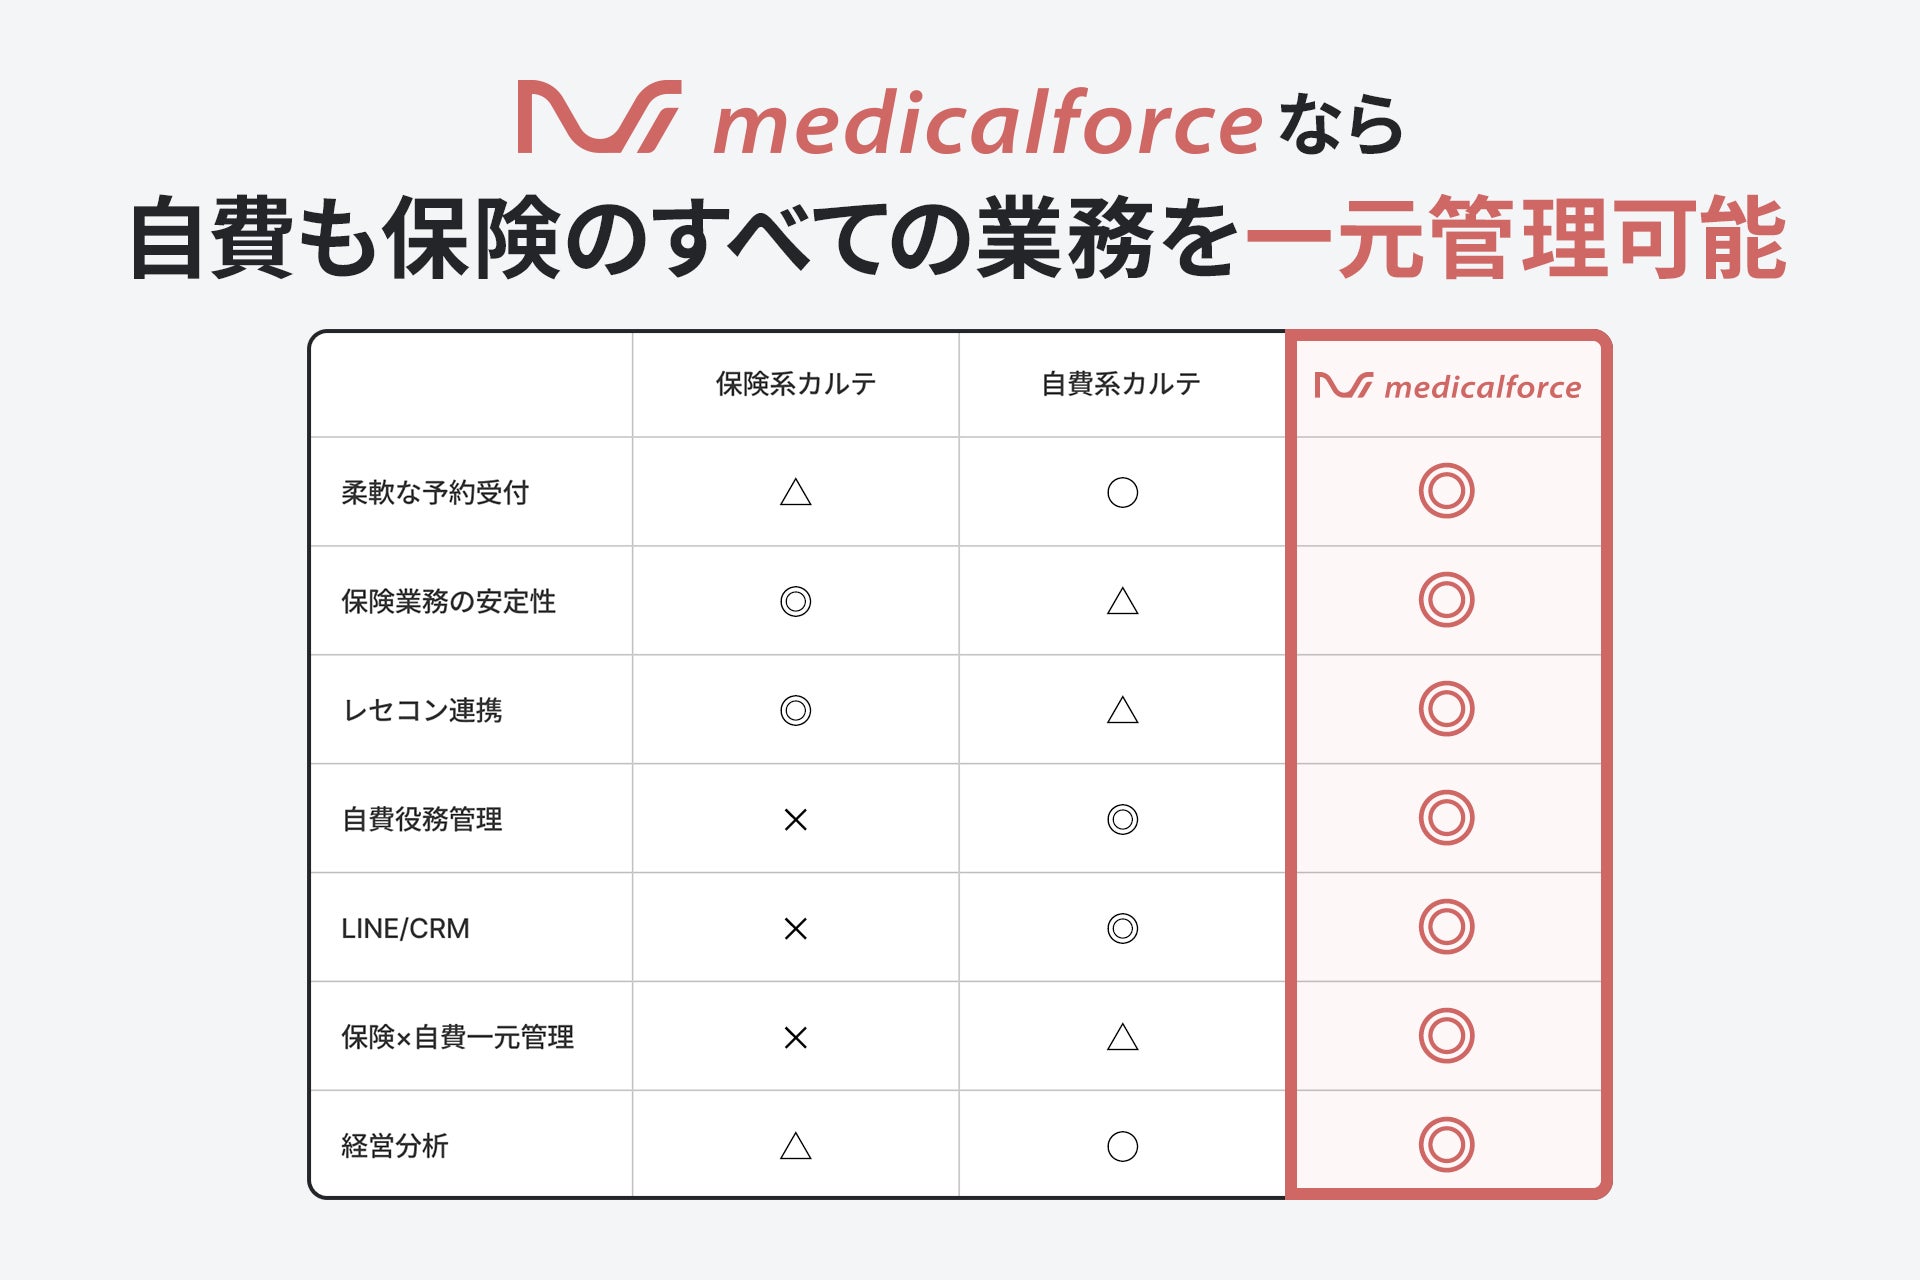Viewport: 1920px width, 1280px height.
Task: Click the red double circle in レセコン連携 row
Action: [1446, 709]
